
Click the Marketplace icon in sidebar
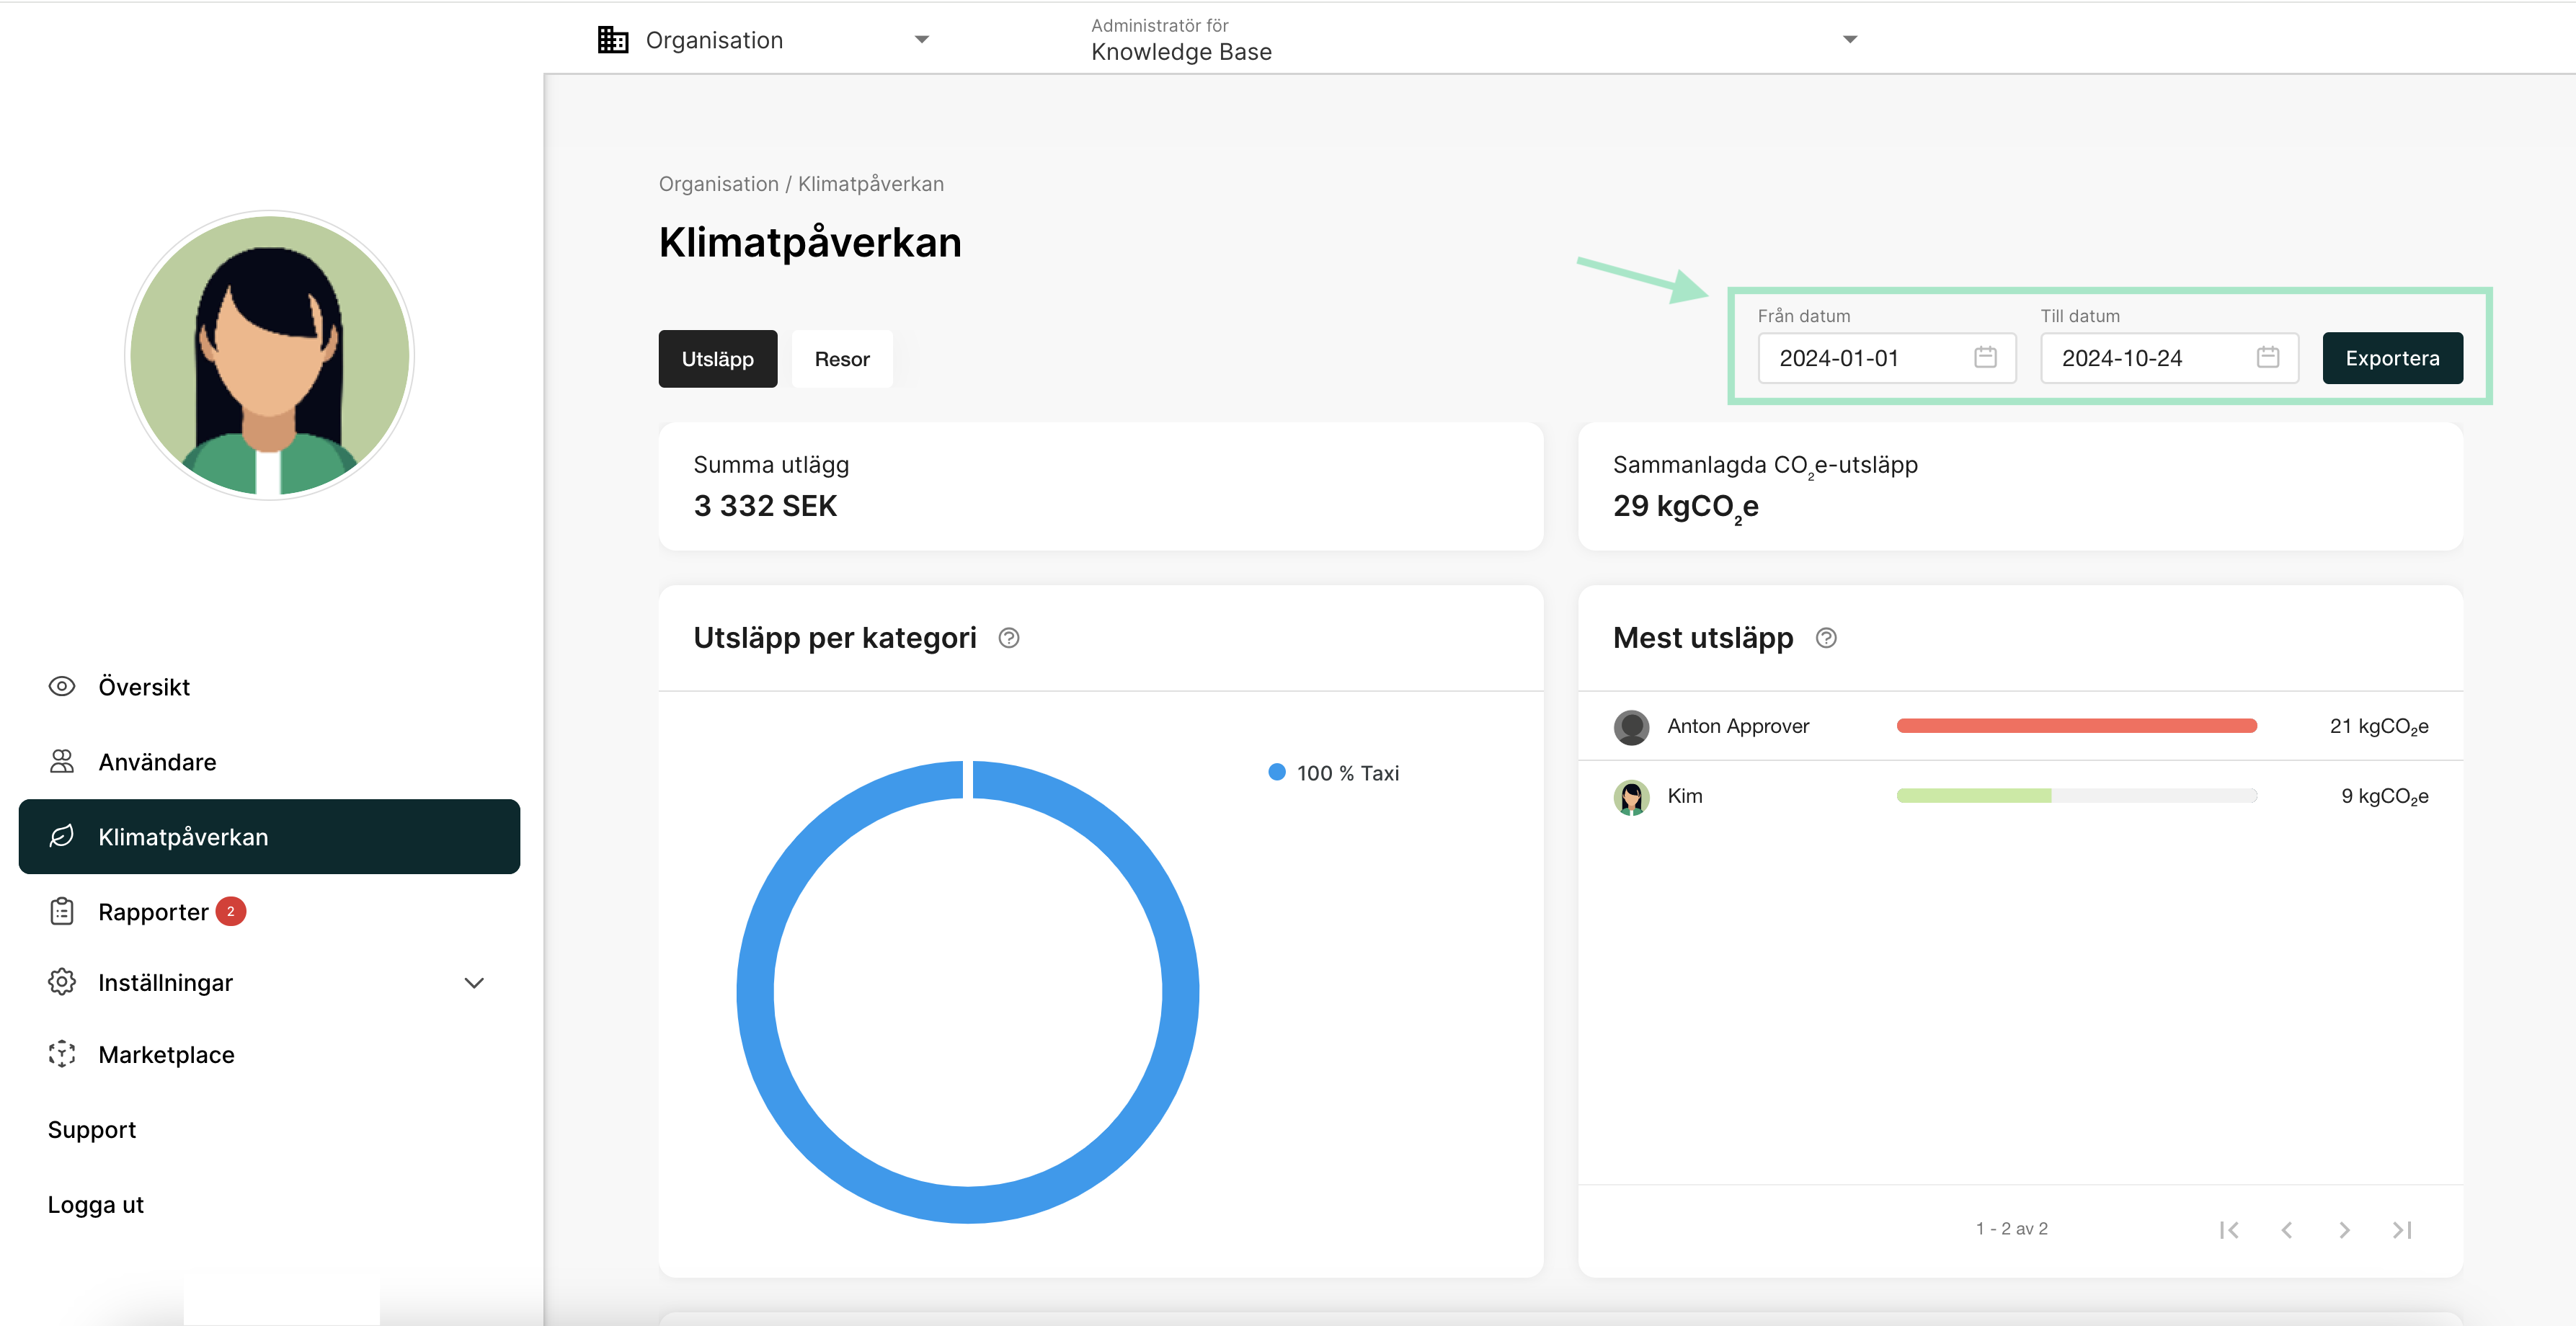[62, 1054]
